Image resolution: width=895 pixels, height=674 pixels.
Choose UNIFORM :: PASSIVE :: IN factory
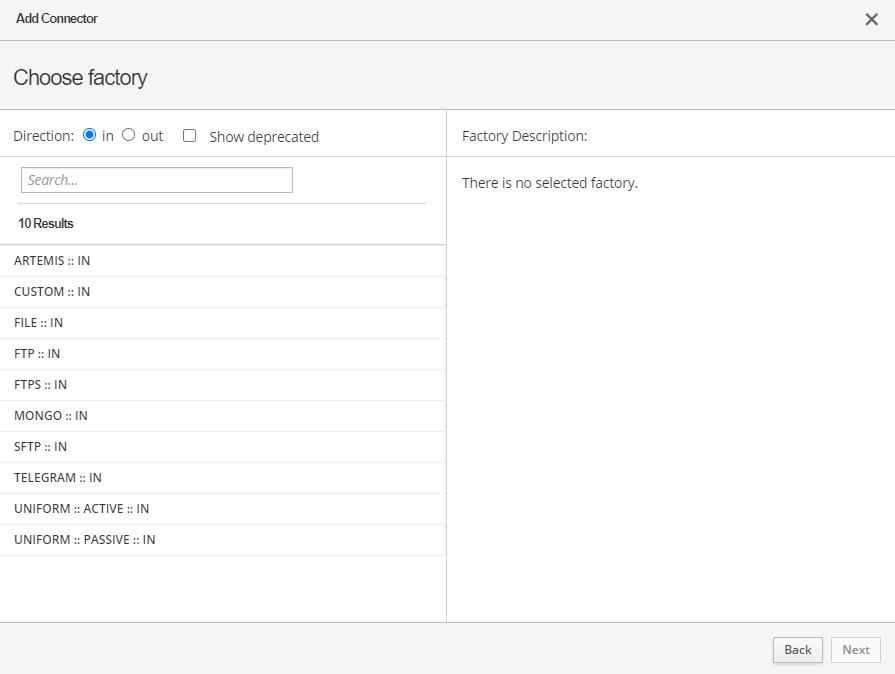[x=85, y=540]
